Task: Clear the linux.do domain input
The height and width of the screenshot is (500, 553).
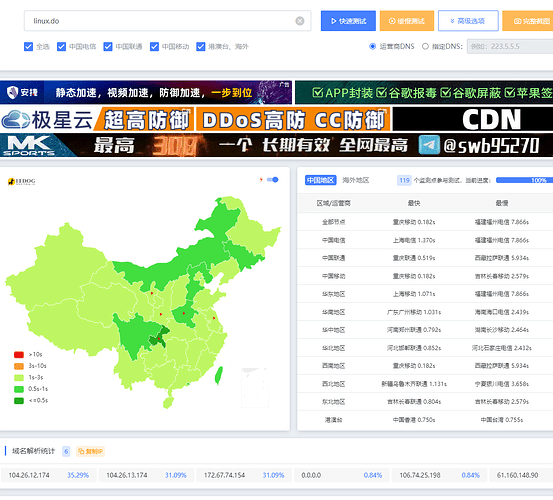Action: click(299, 21)
